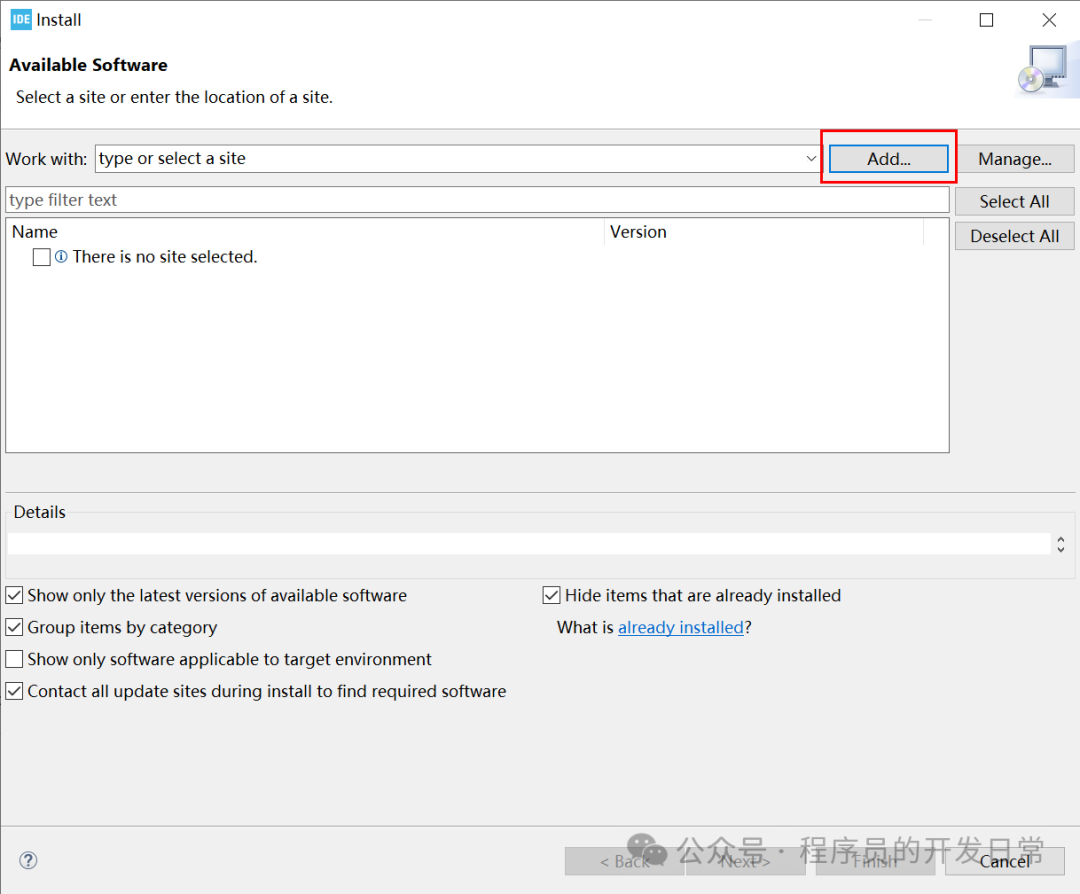This screenshot has width=1080, height=894.
Task: Open the help question mark icon
Action: (28, 860)
